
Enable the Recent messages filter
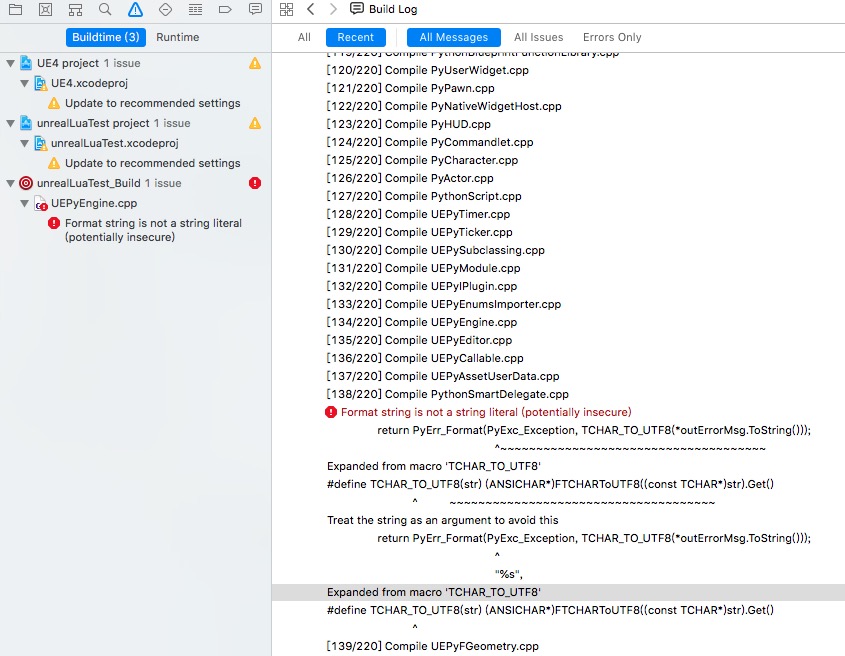pos(355,37)
